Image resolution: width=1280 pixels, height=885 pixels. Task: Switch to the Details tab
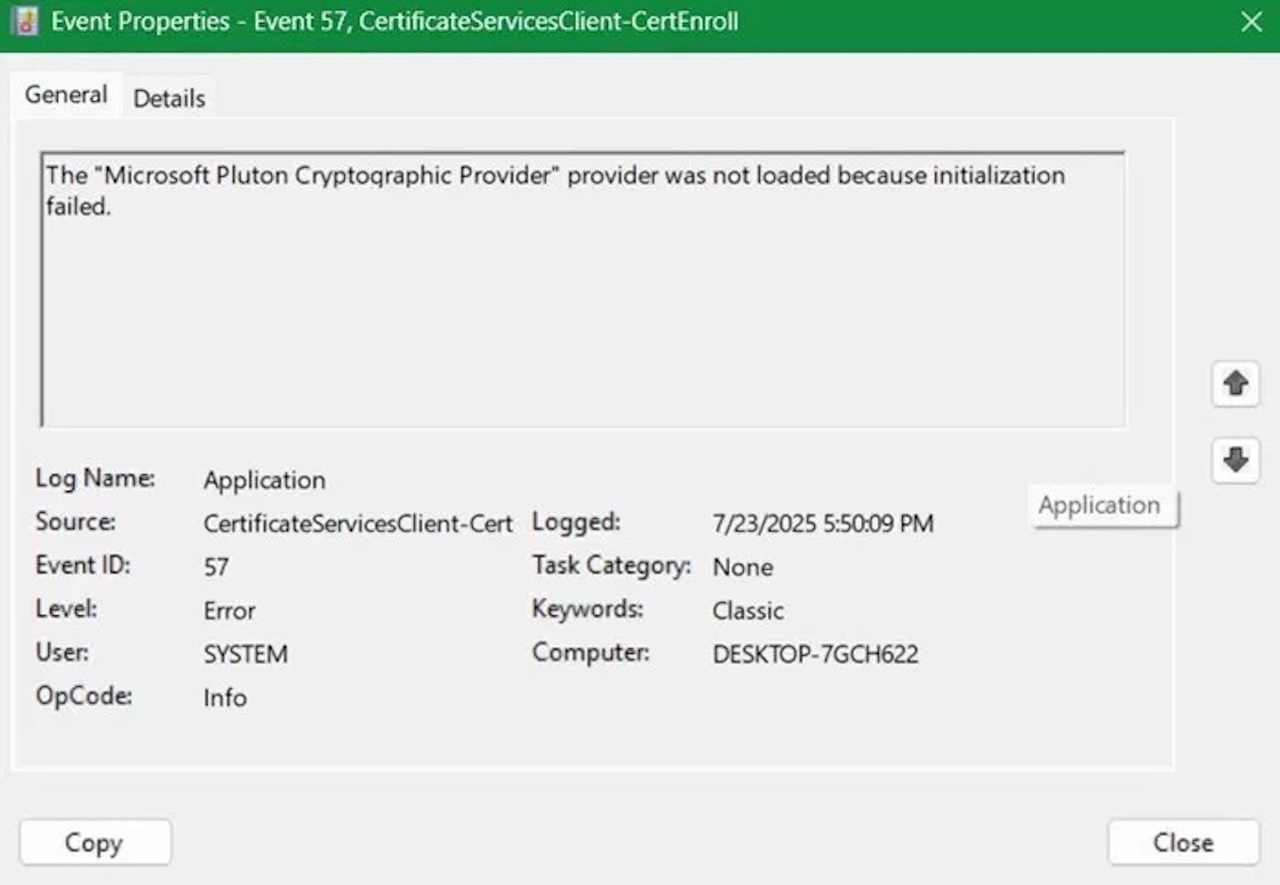pyautogui.click(x=169, y=98)
